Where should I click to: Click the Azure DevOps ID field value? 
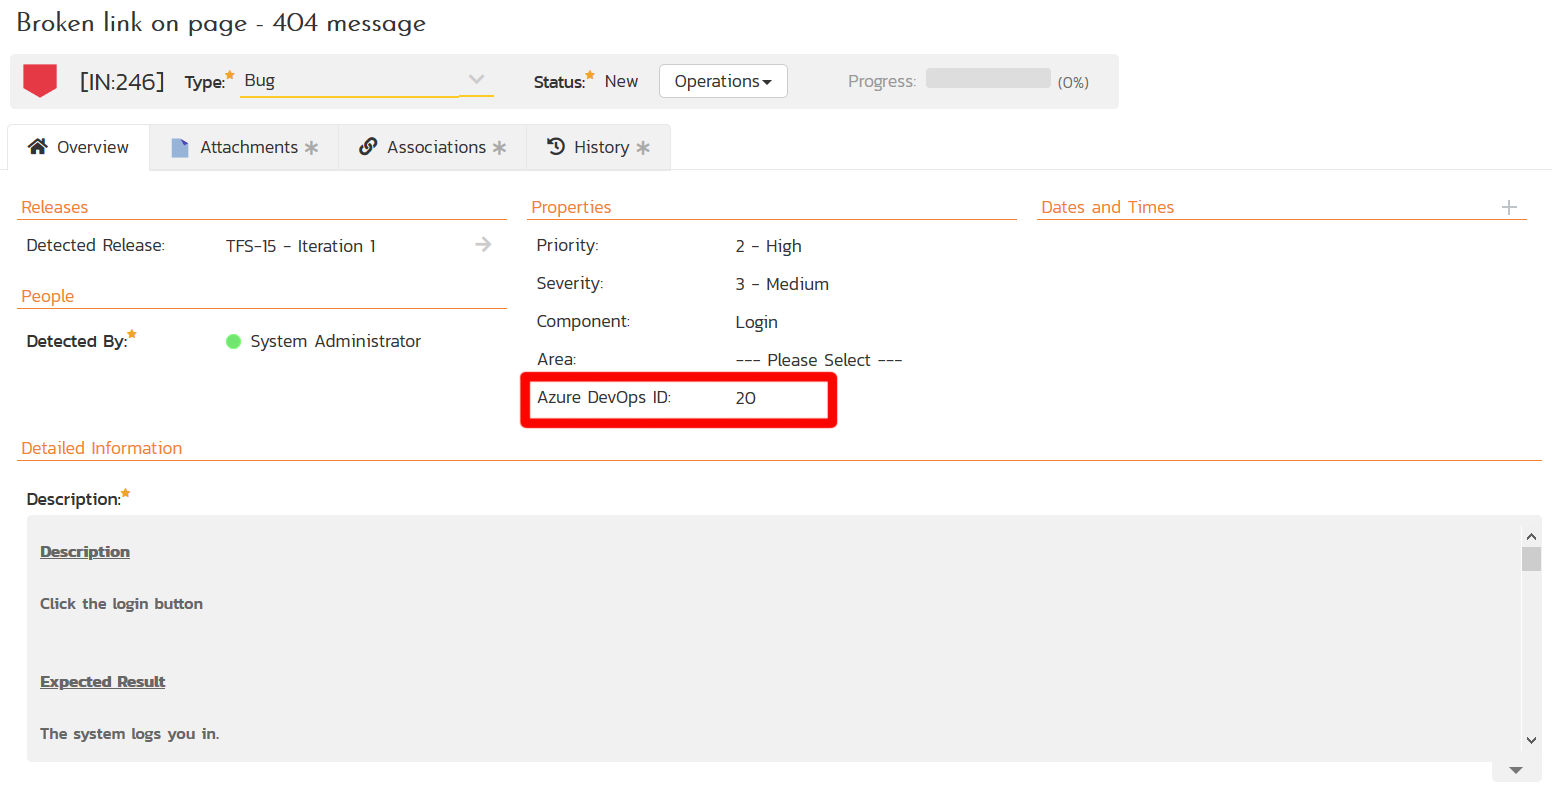tap(746, 398)
